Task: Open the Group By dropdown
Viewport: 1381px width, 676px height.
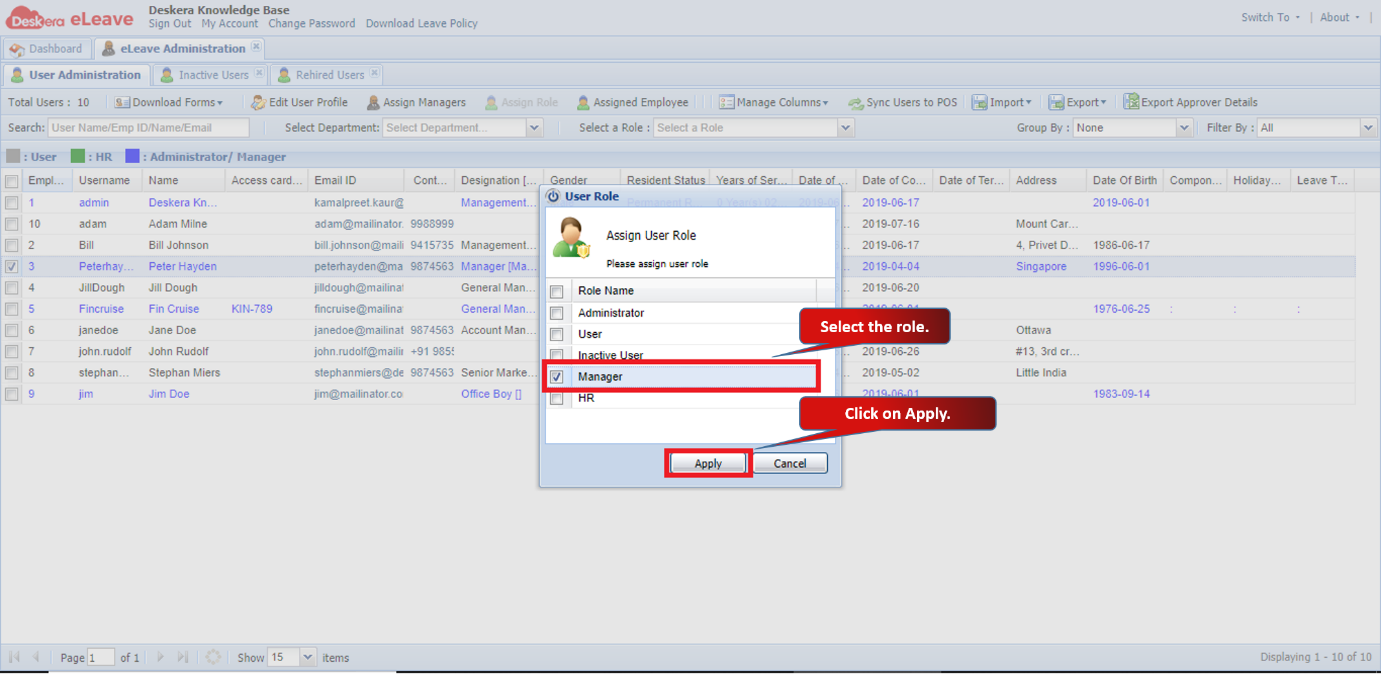Action: click(x=1185, y=128)
